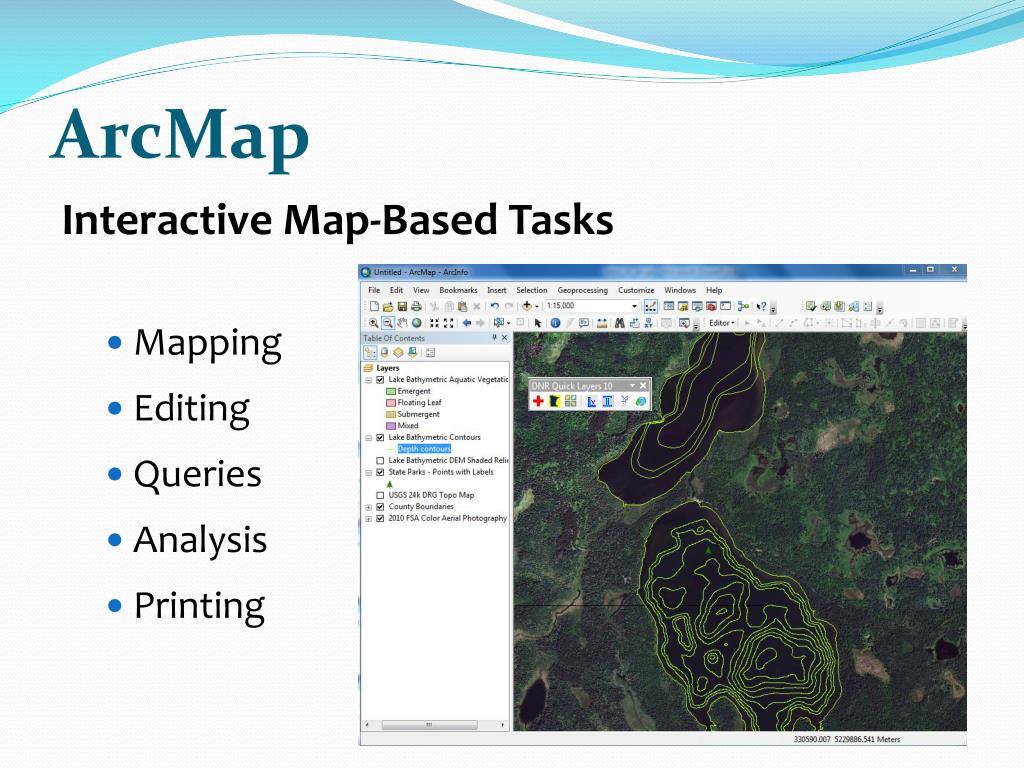This screenshot has width=1024, height=768.
Task: Uncheck County Boundaries layer
Action: [x=380, y=507]
